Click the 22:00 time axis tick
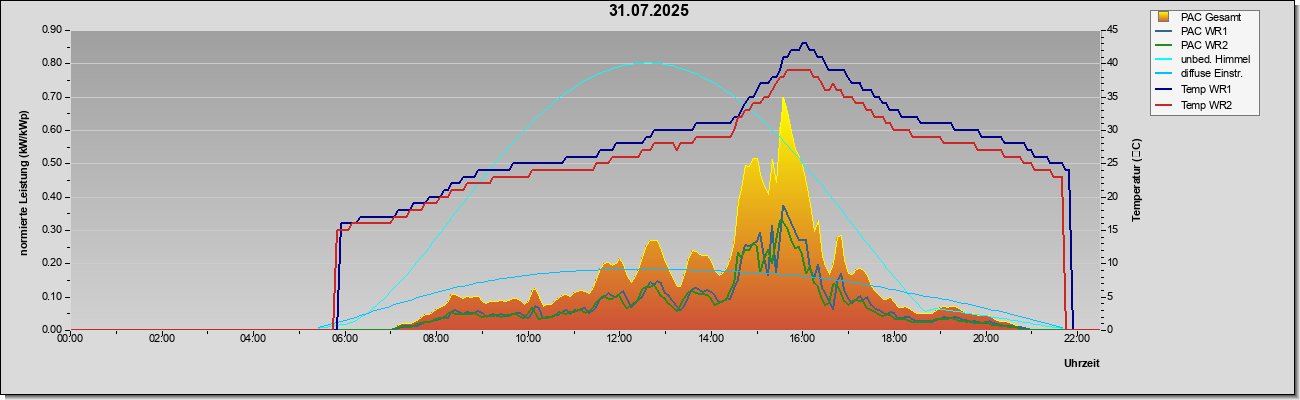1300x400 pixels. (x=1077, y=340)
